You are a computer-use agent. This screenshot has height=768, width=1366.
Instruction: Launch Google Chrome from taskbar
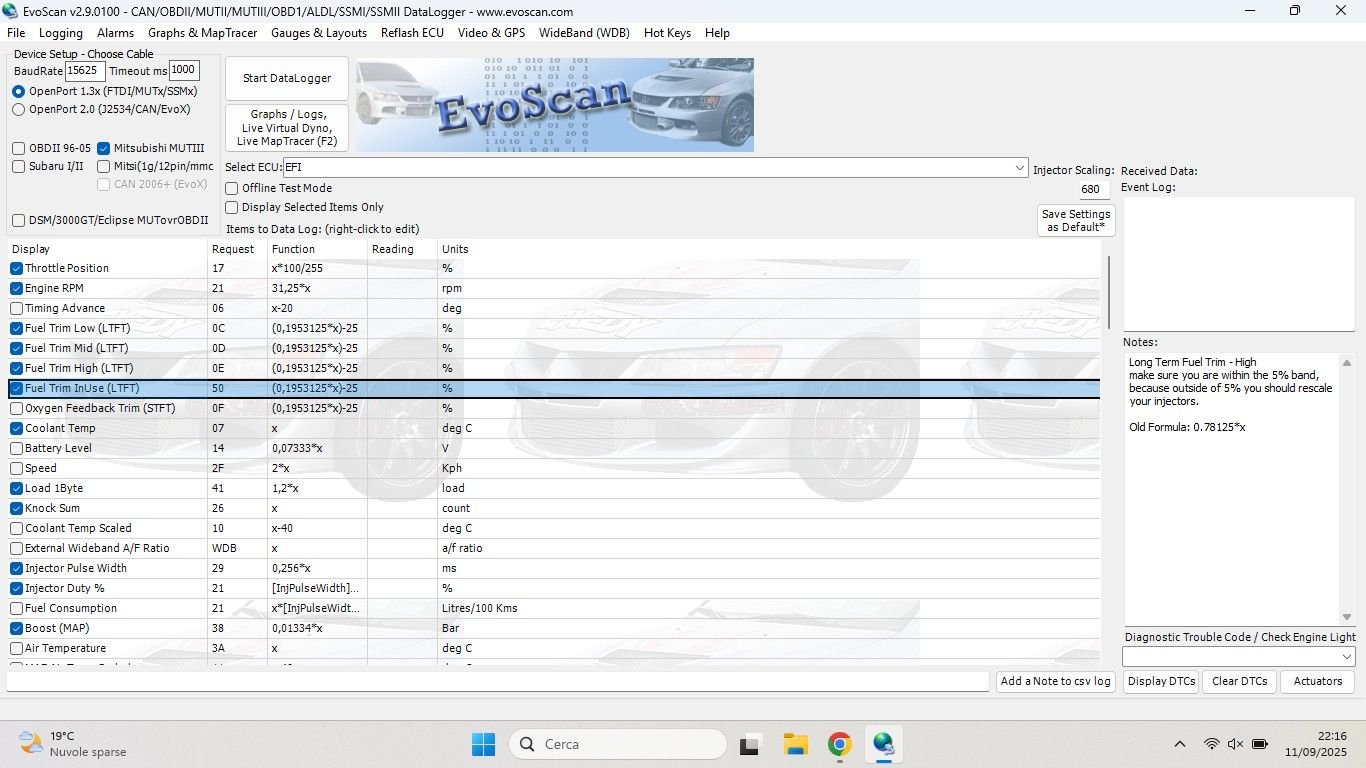[839, 744]
